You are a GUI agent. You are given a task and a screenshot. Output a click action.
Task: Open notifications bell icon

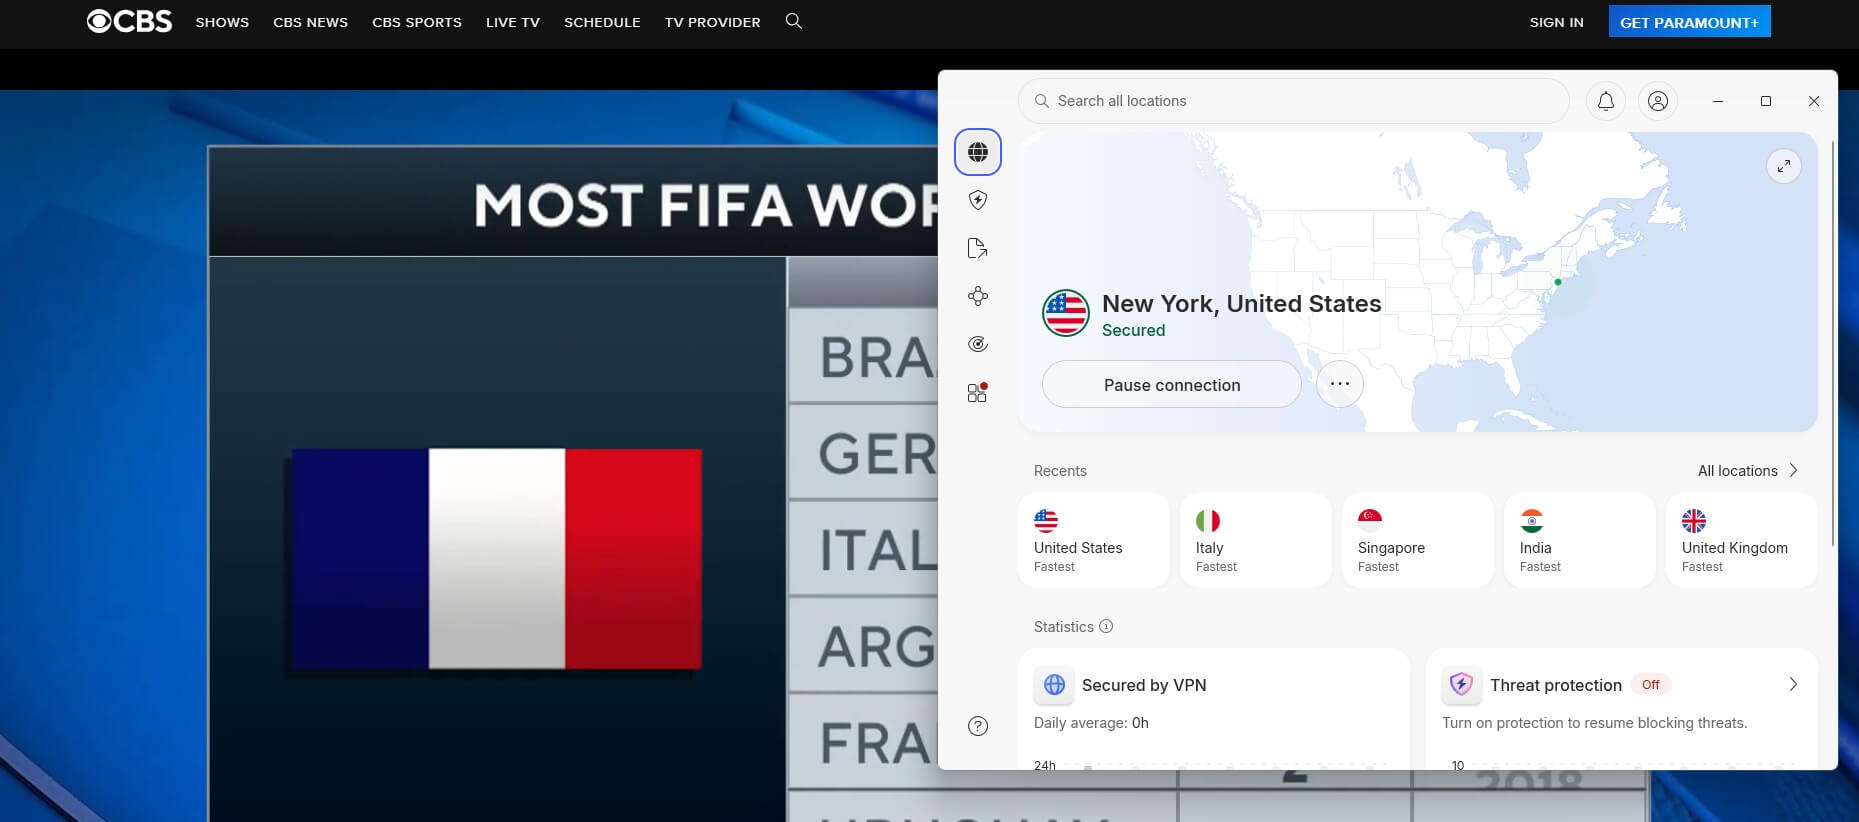pos(1606,101)
